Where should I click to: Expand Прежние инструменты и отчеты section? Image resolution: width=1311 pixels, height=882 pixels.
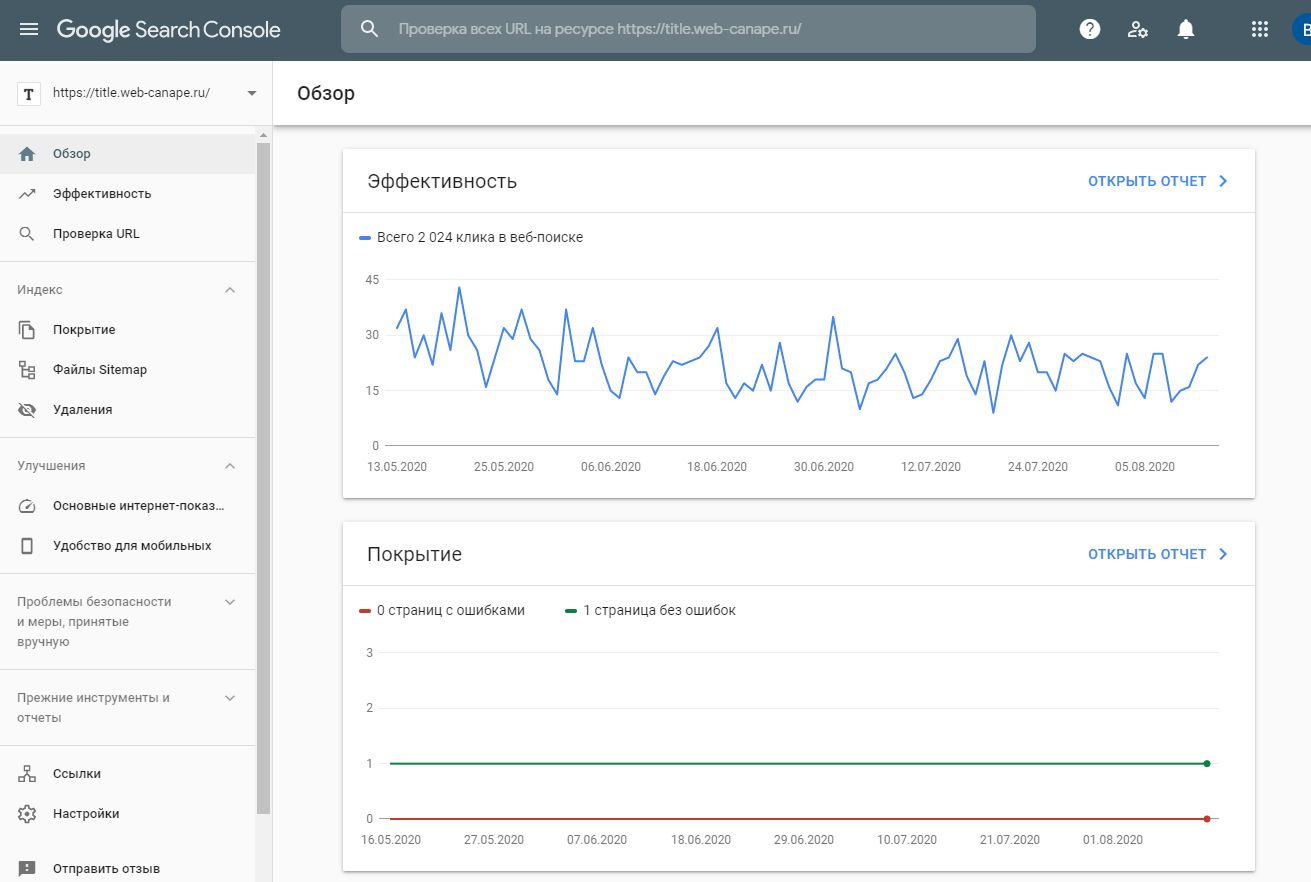pyautogui.click(x=230, y=698)
